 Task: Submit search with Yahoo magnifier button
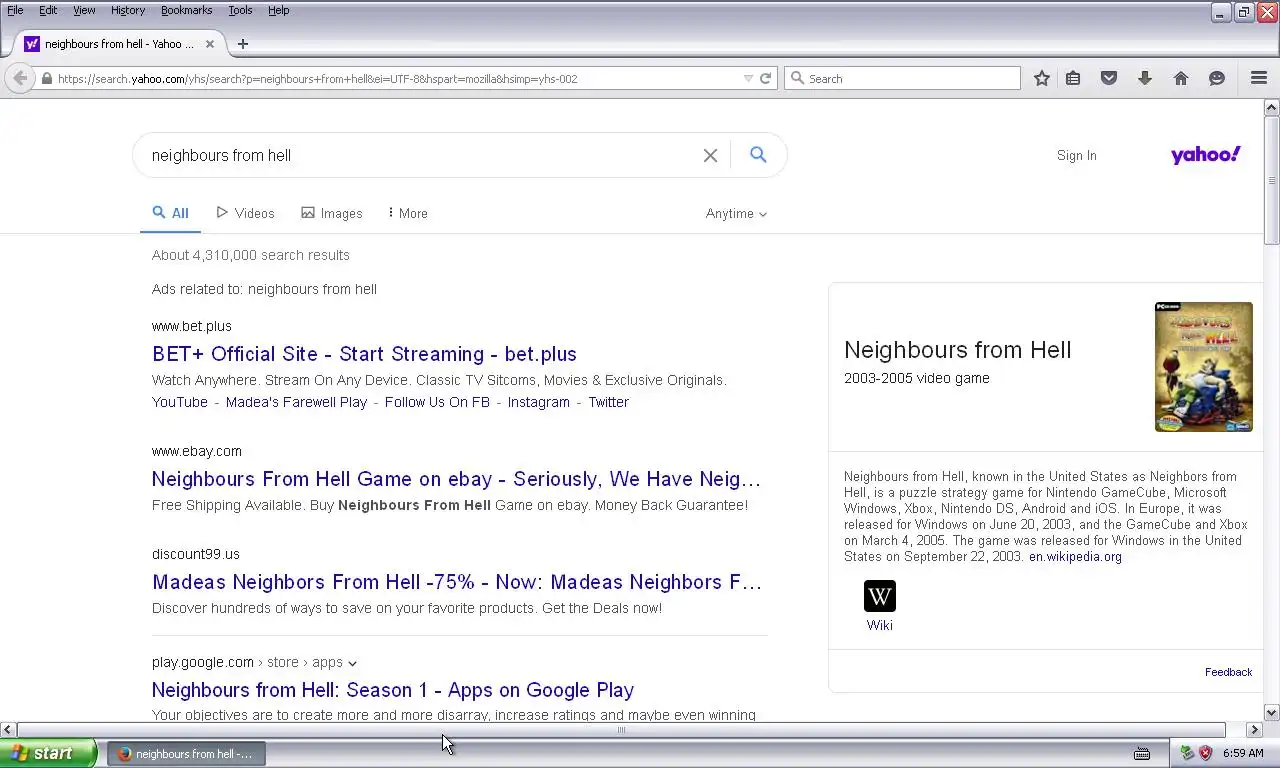758,155
